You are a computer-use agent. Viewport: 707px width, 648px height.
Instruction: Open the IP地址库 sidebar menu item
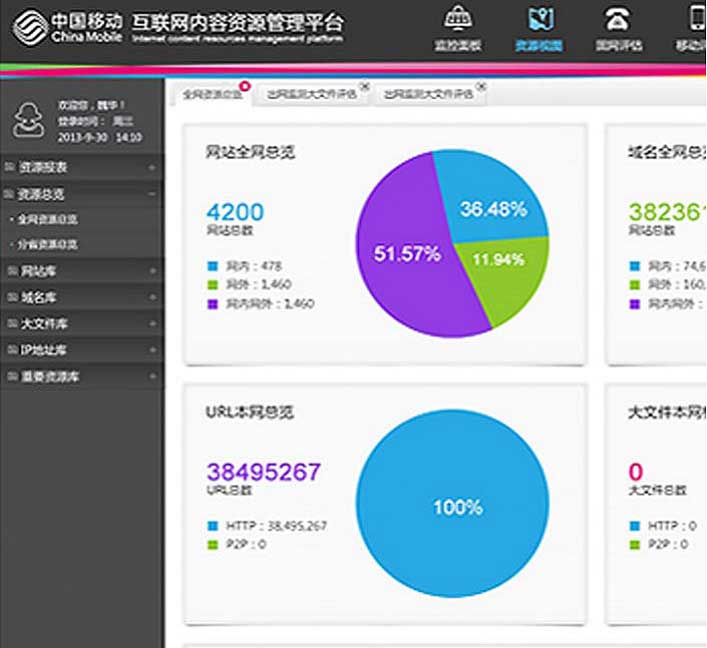click(x=44, y=350)
